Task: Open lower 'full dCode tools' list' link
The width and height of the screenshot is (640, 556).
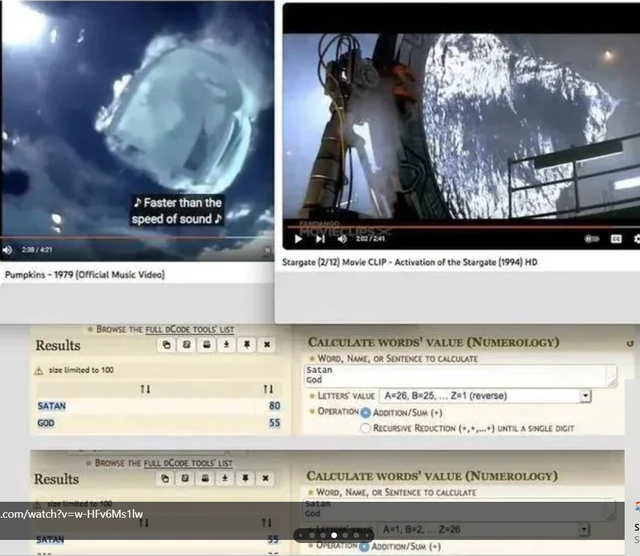Action: click(188, 463)
